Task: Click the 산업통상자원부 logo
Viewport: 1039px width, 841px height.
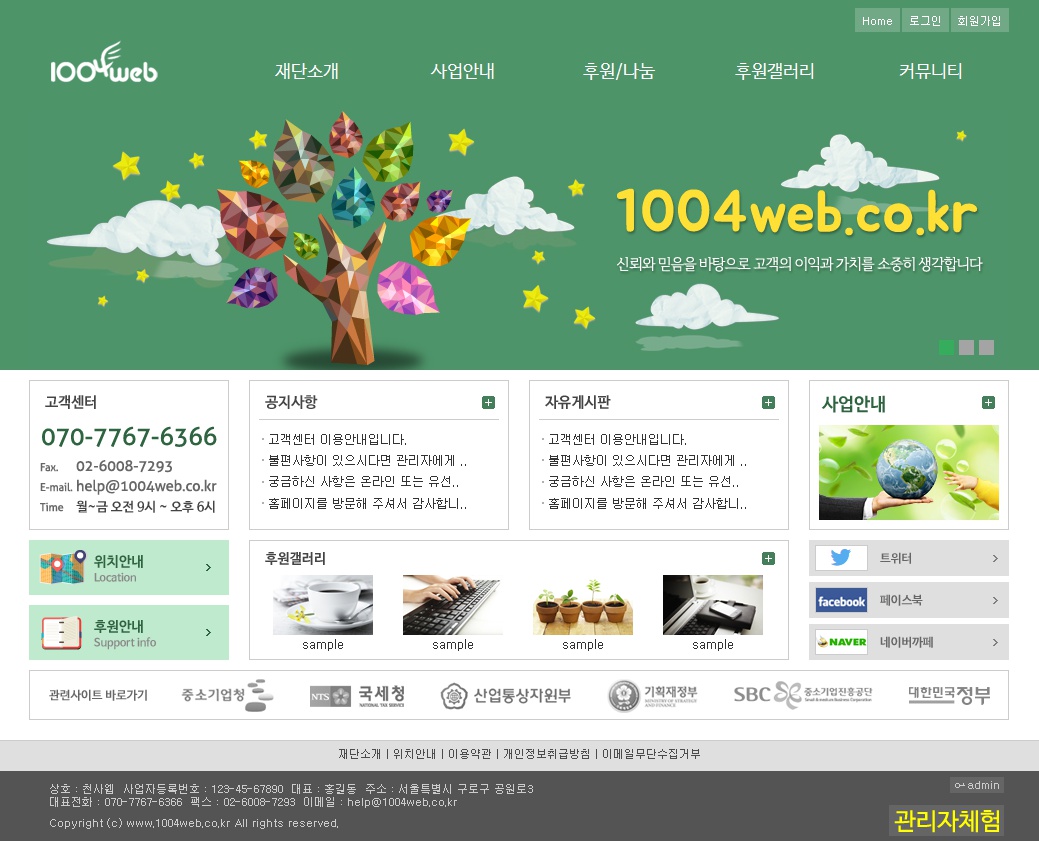Action: 506,696
